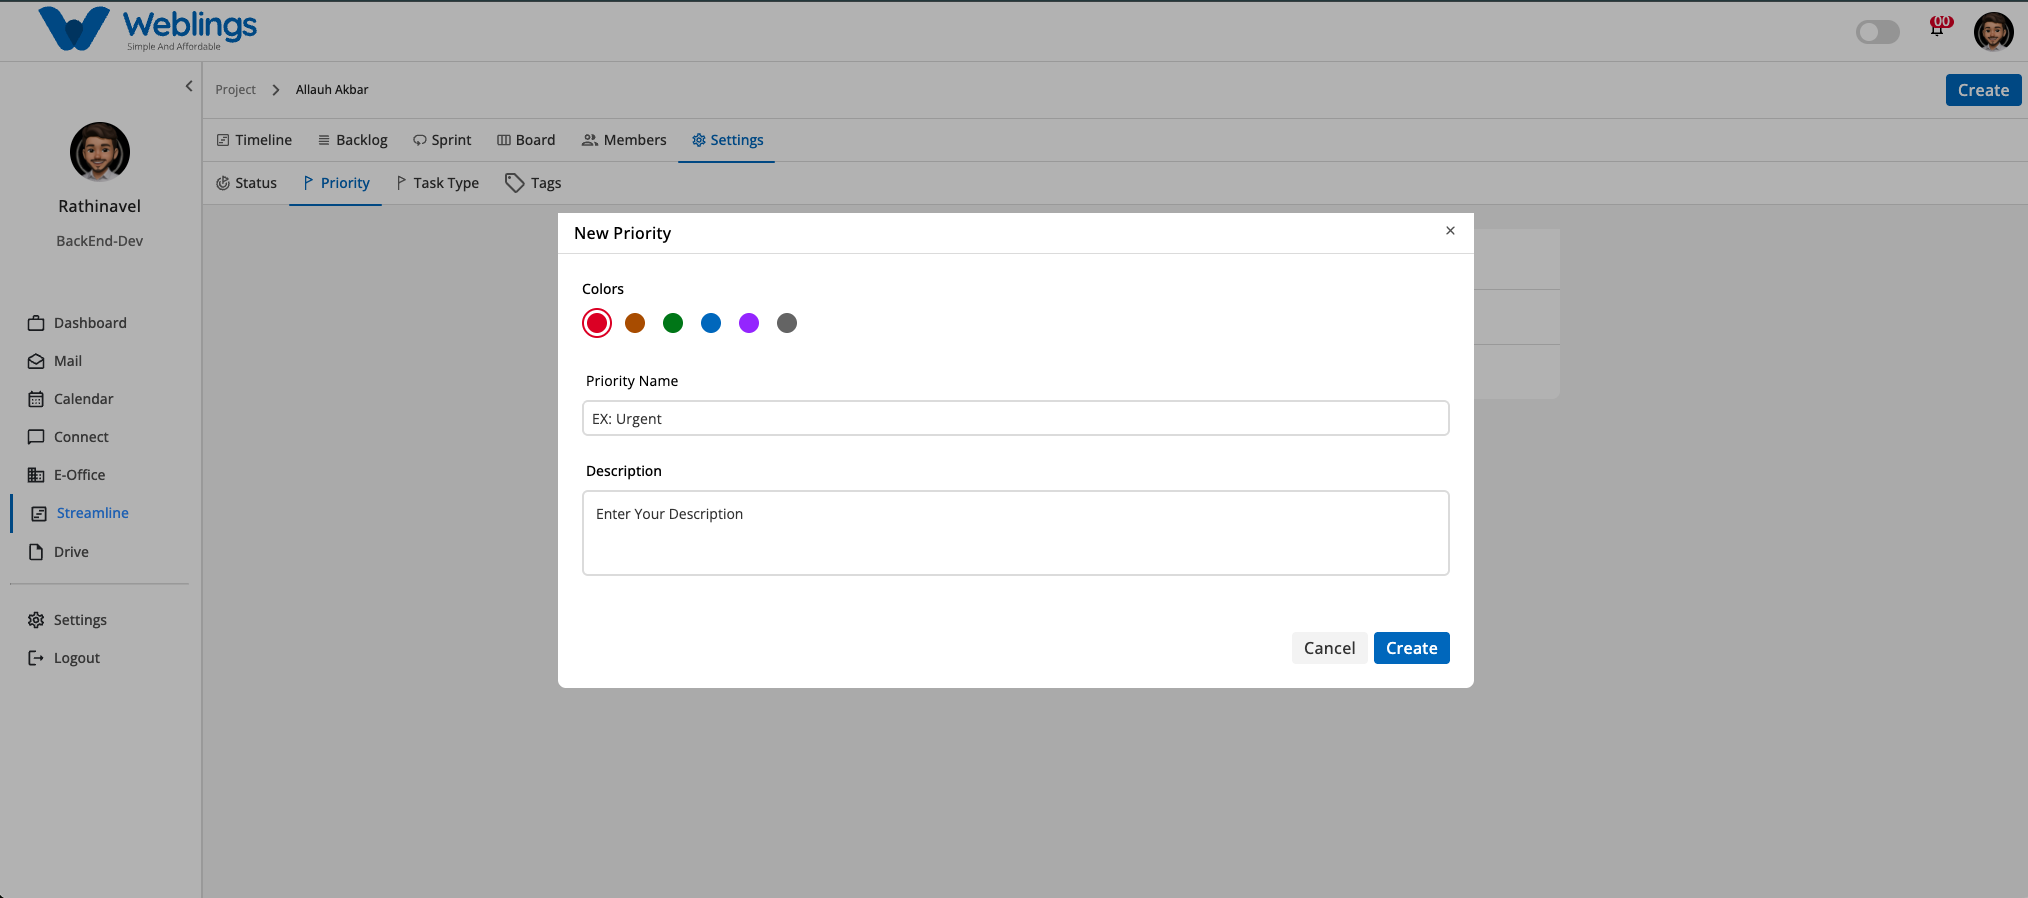Pick the gray color swatch
This screenshot has height=898, width=2028.
(787, 323)
